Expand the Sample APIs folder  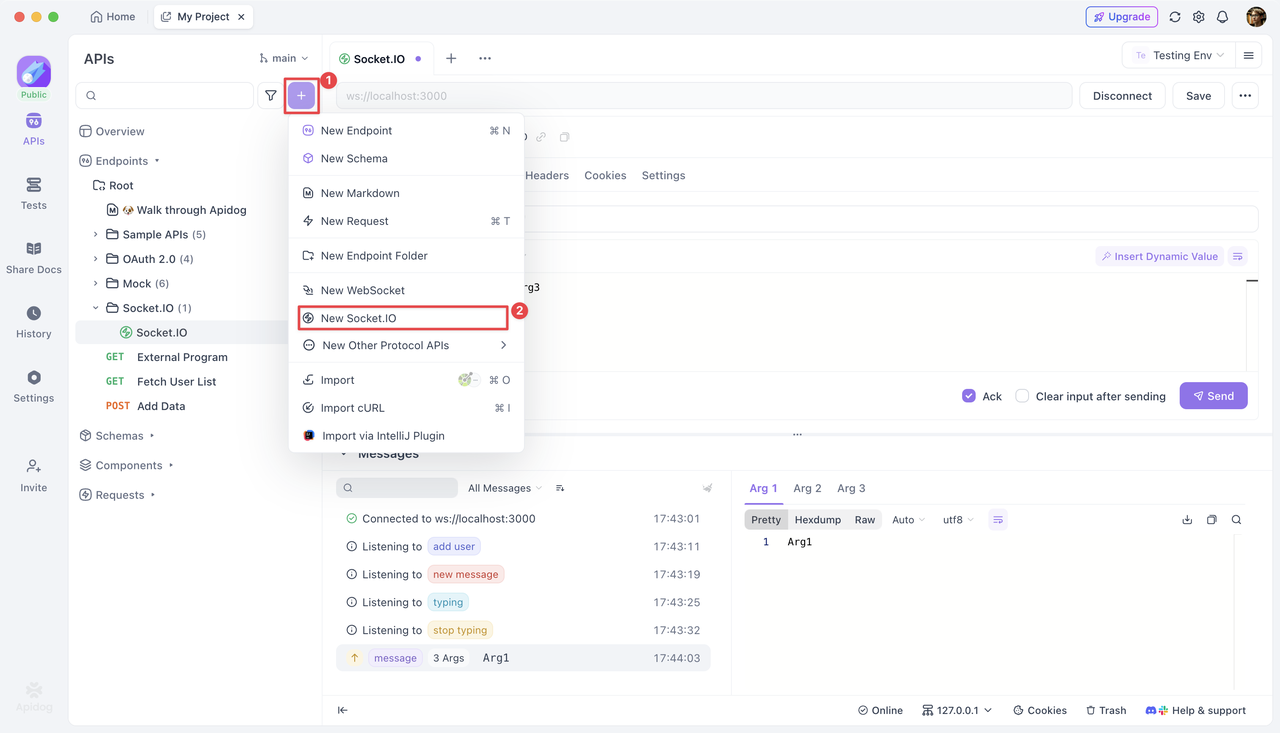point(96,234)
